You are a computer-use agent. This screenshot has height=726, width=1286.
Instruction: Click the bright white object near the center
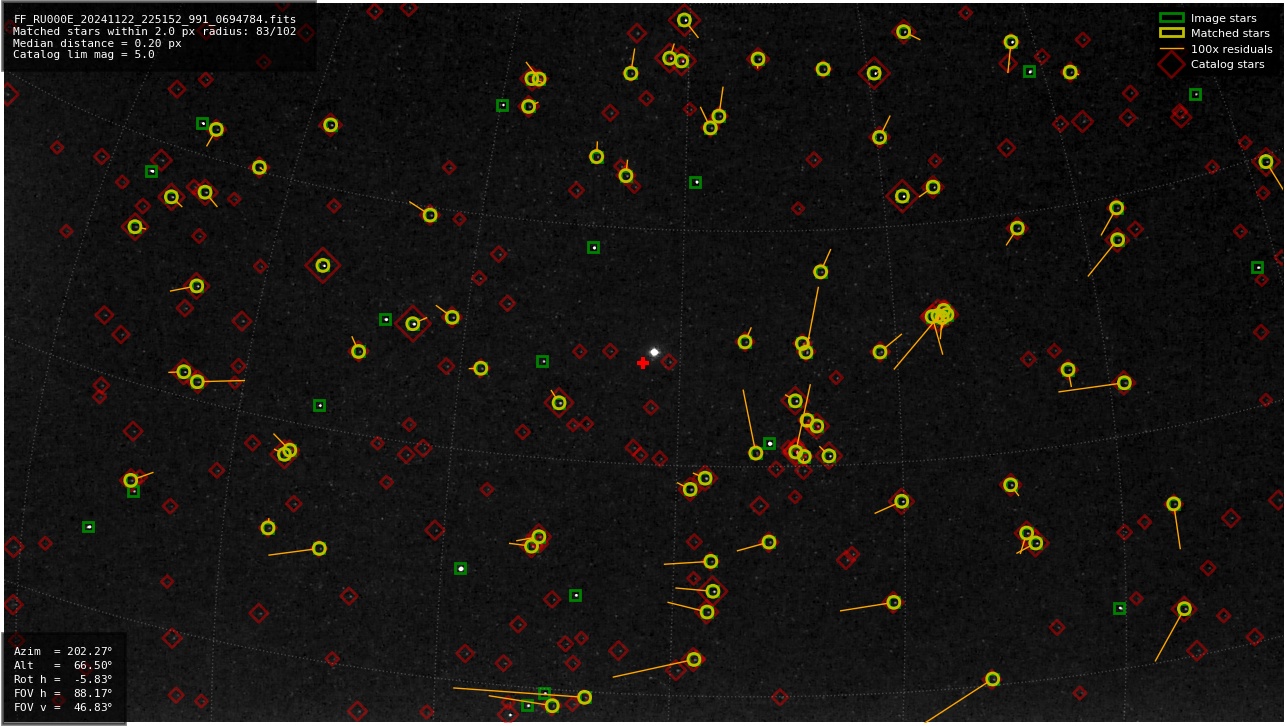click(655, 352)
